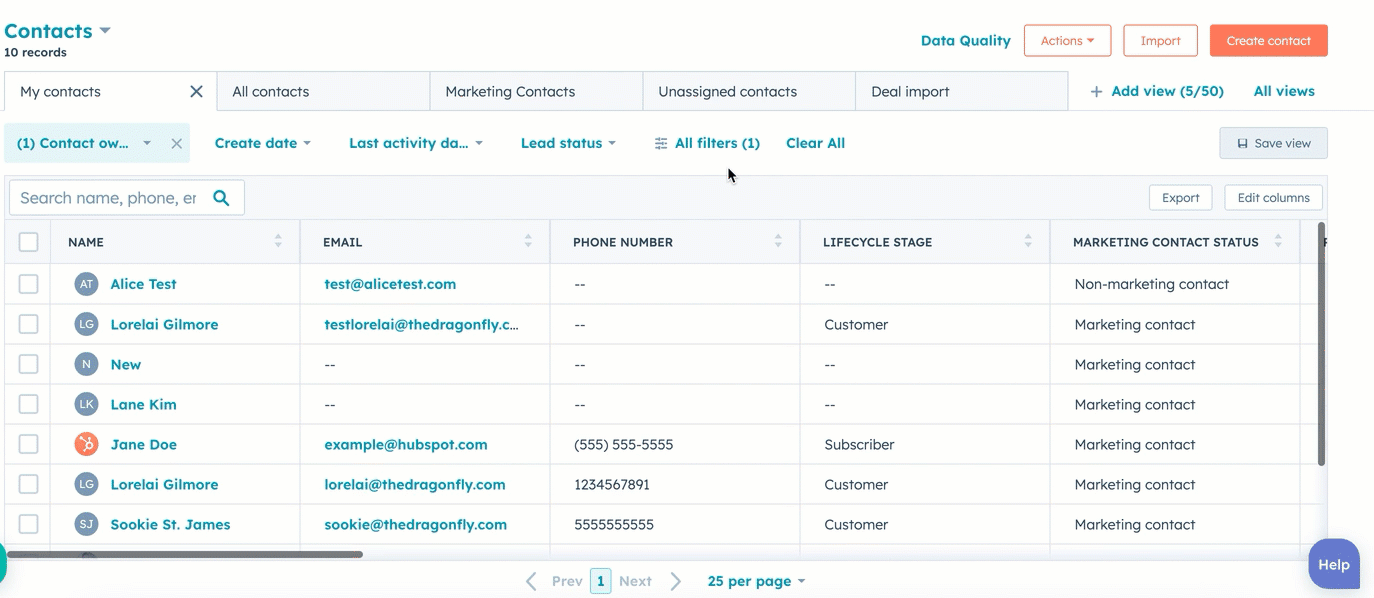Screen dimensions: 1374x598
Task: Open the sookie@thedragonfly.com email link
Action: (x=415, y=525)
